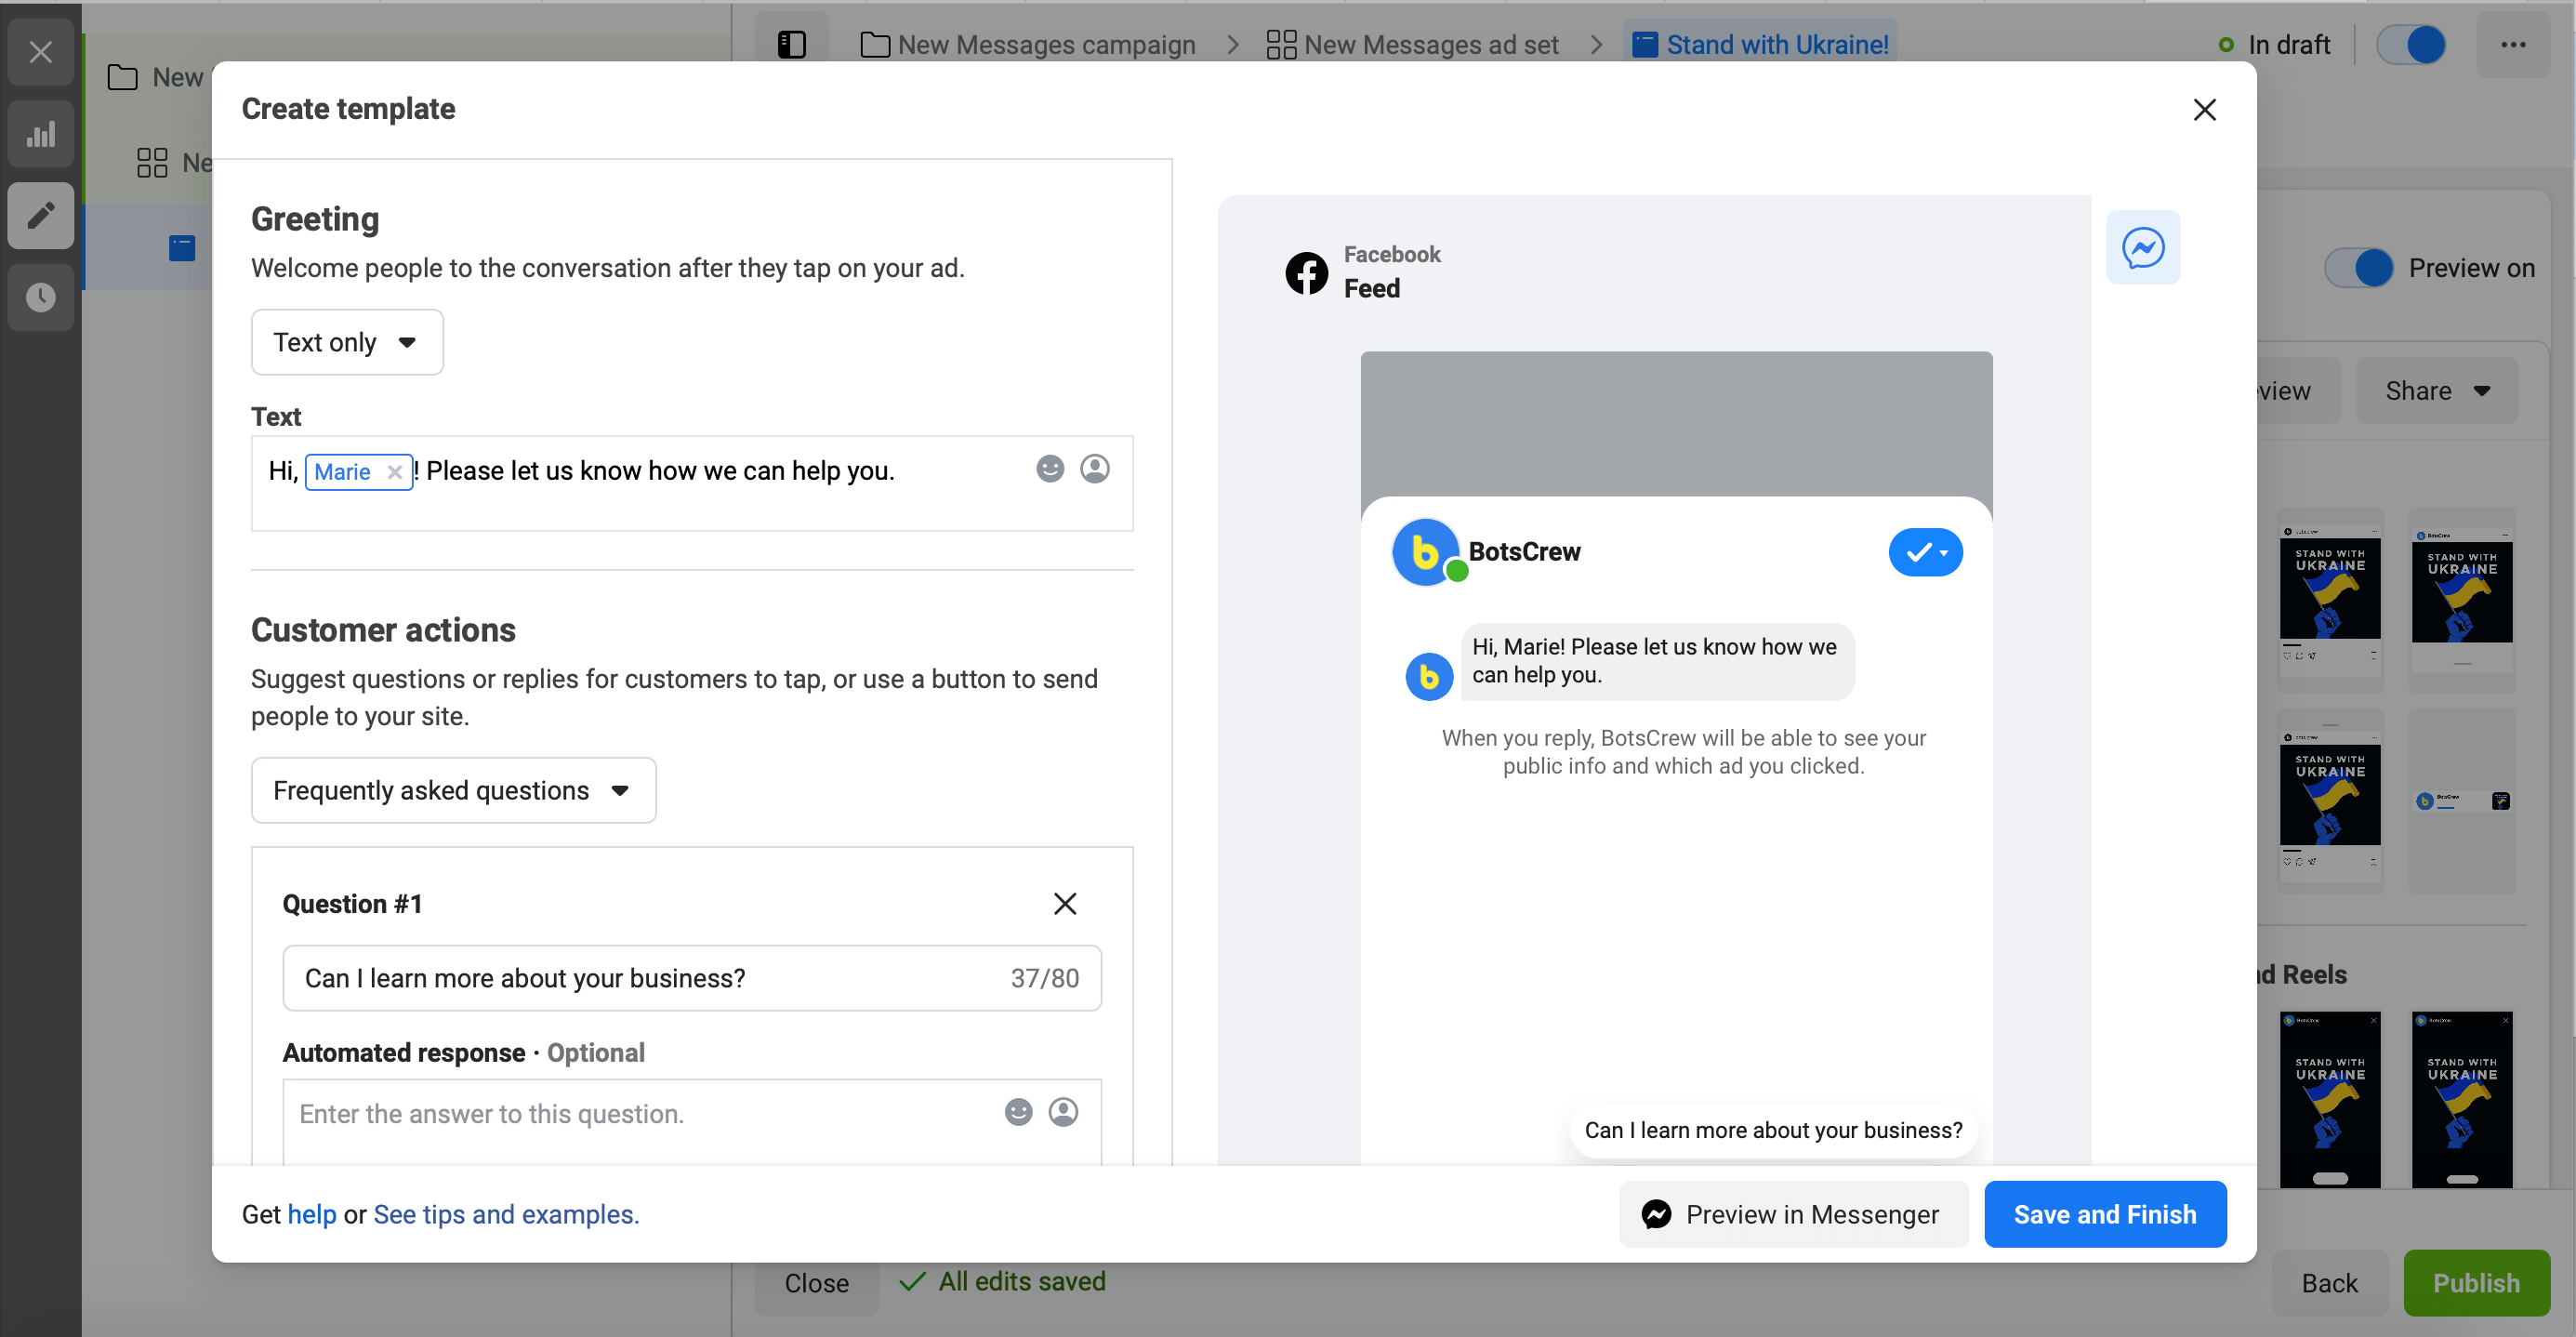Open top-right Stand with Ukraine preview thumbnail

click(x=2461, y=598)
